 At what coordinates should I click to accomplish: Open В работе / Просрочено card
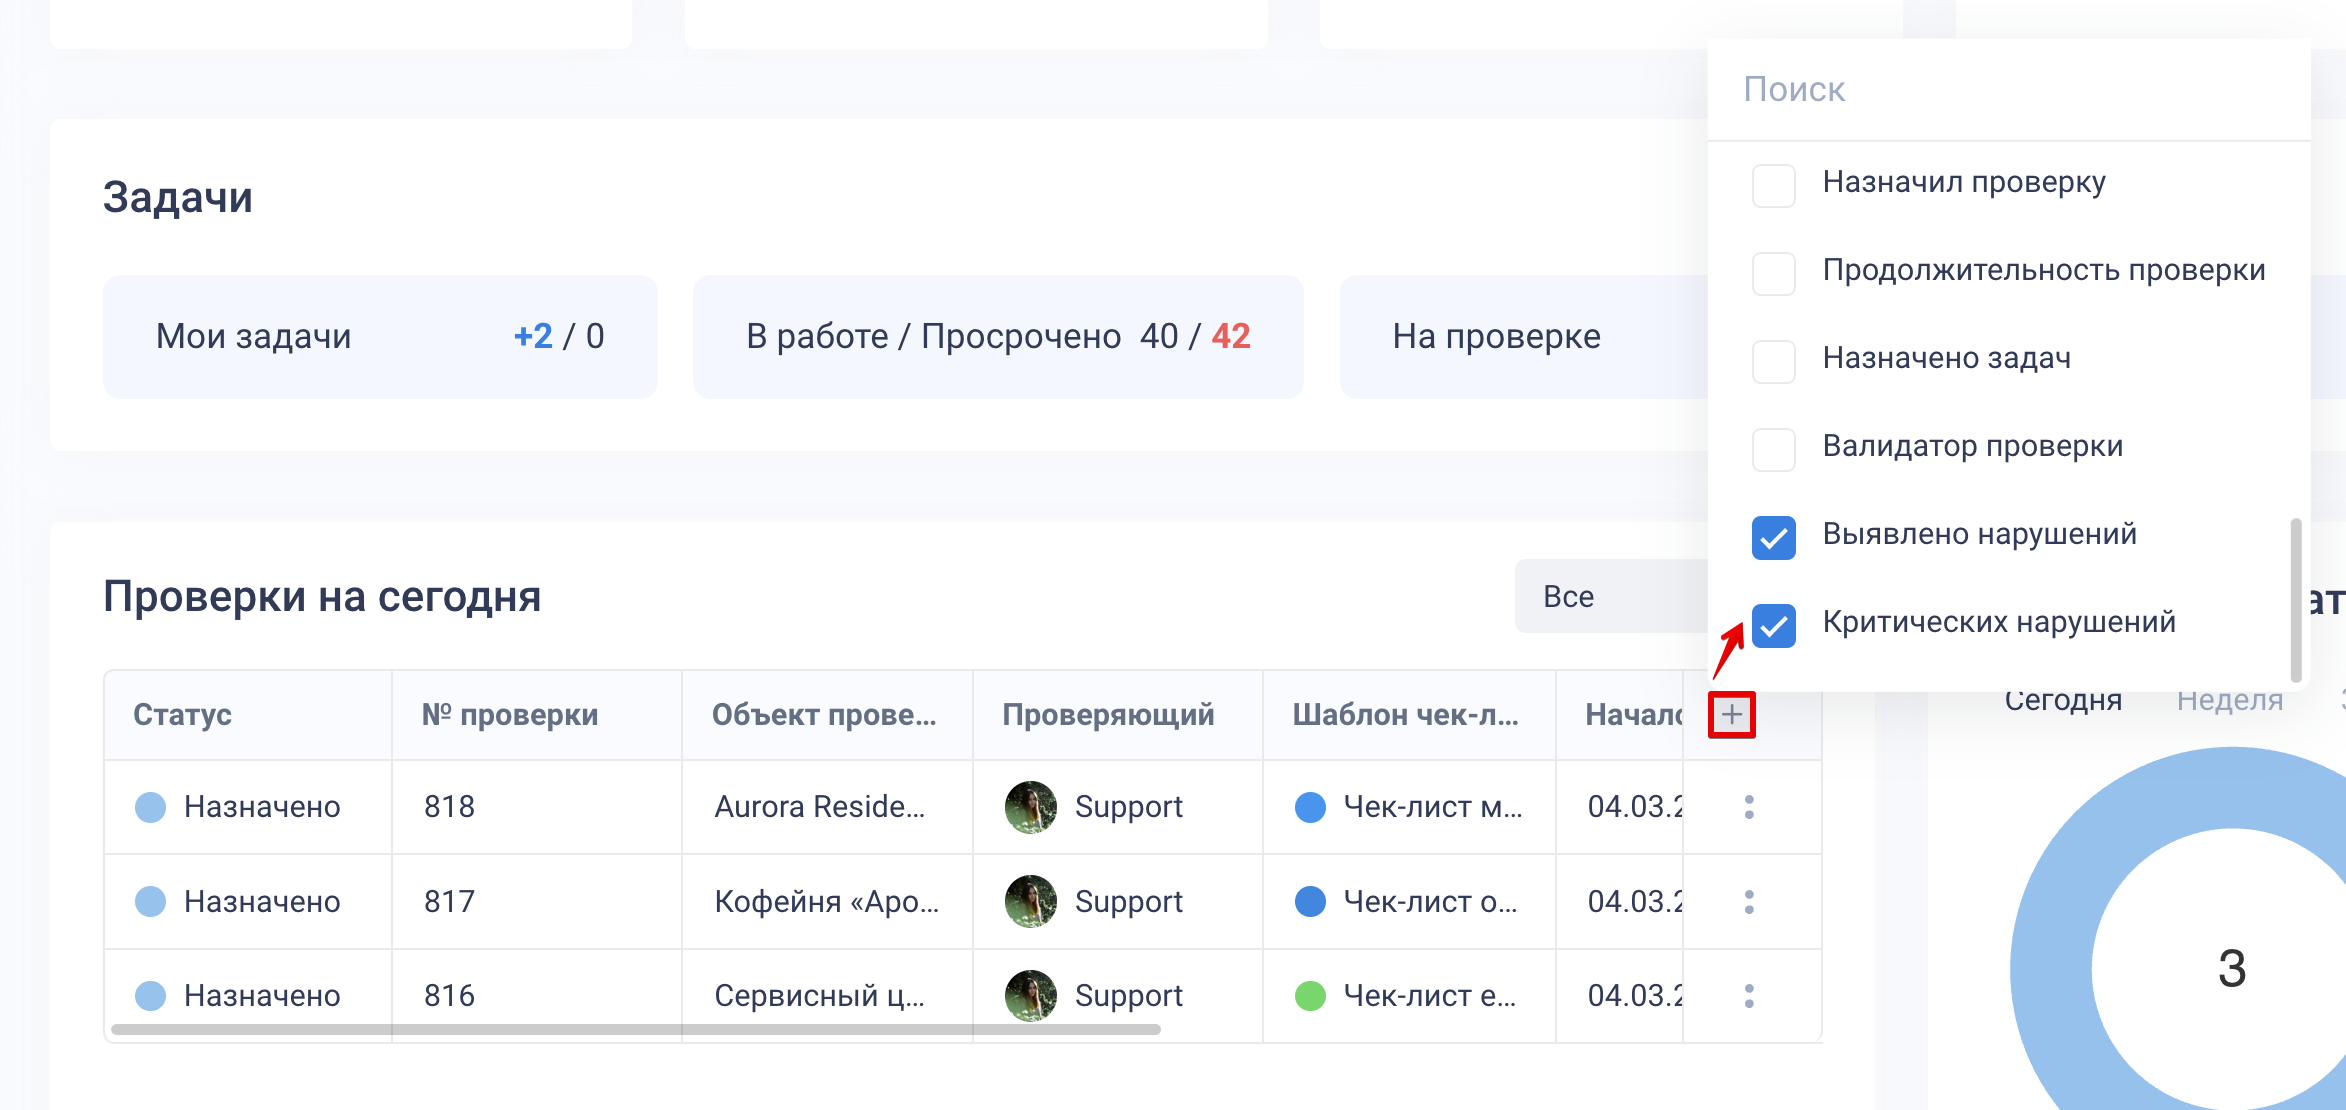pos(997,337)
